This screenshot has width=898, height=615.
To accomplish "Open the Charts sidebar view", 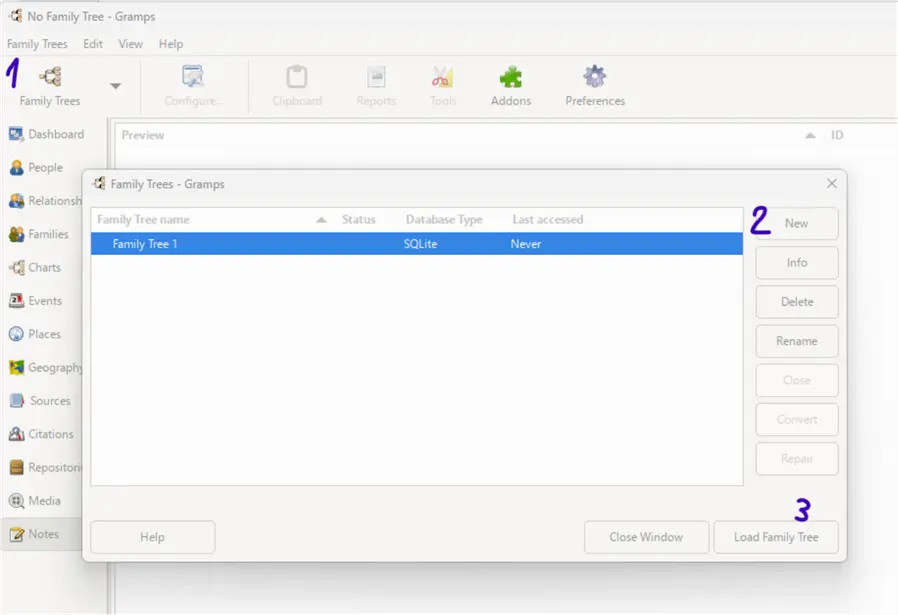I will pos(36,267).
